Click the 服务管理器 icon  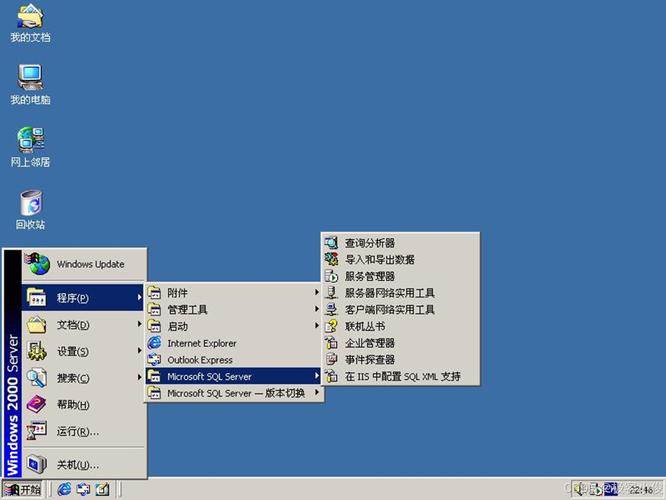click(331, 276)
